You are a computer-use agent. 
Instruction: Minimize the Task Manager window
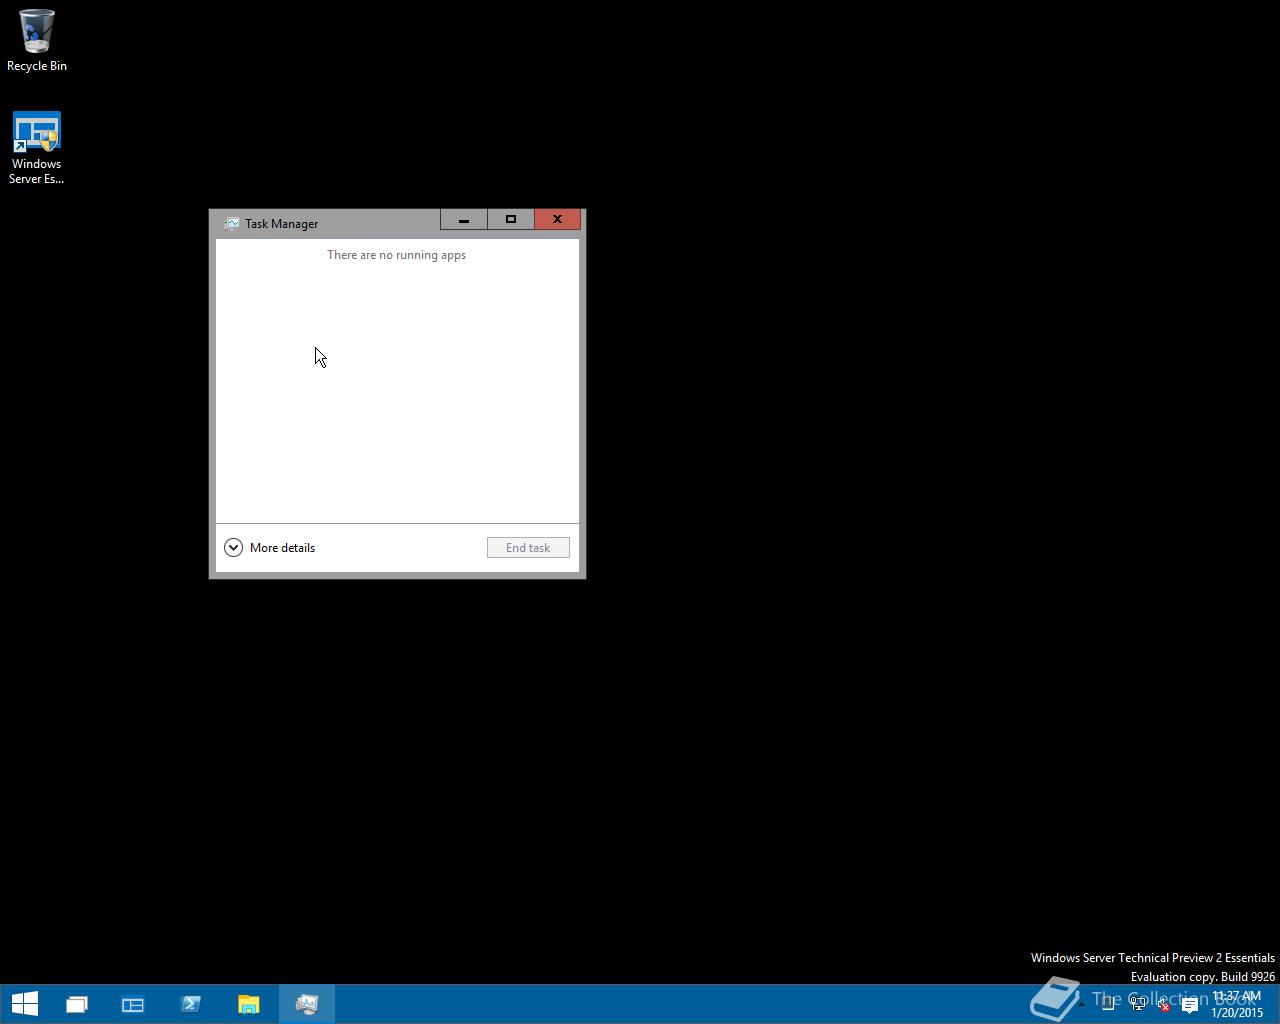464,220
